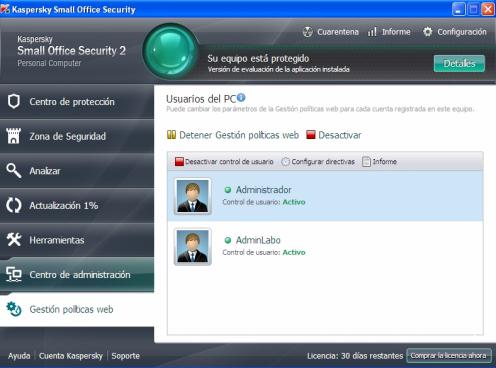Image resolution: width=496 pixels, height=368 pixels.
Task: Click Configurar directivas toolbar text
Action: coord(323,162)
